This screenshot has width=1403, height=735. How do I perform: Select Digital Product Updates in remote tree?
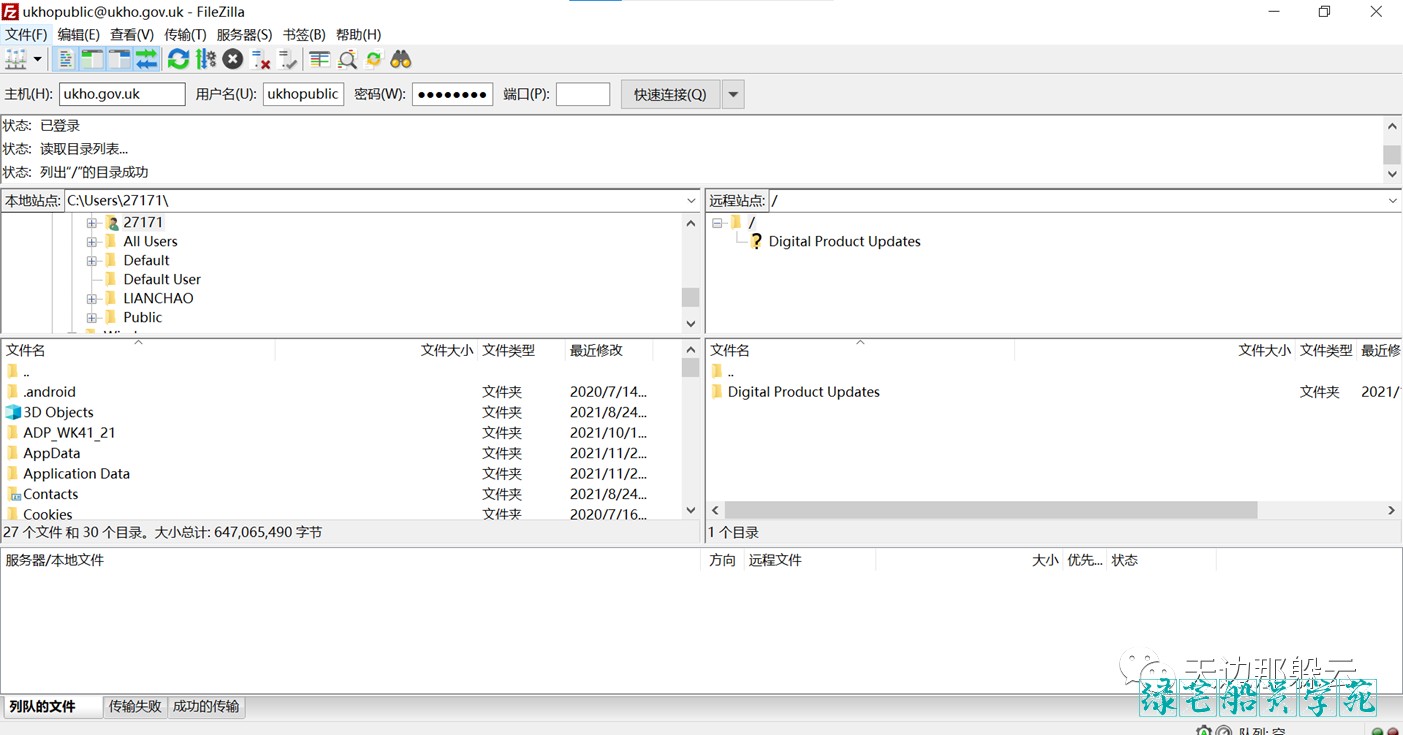click(x=844, y=241)
